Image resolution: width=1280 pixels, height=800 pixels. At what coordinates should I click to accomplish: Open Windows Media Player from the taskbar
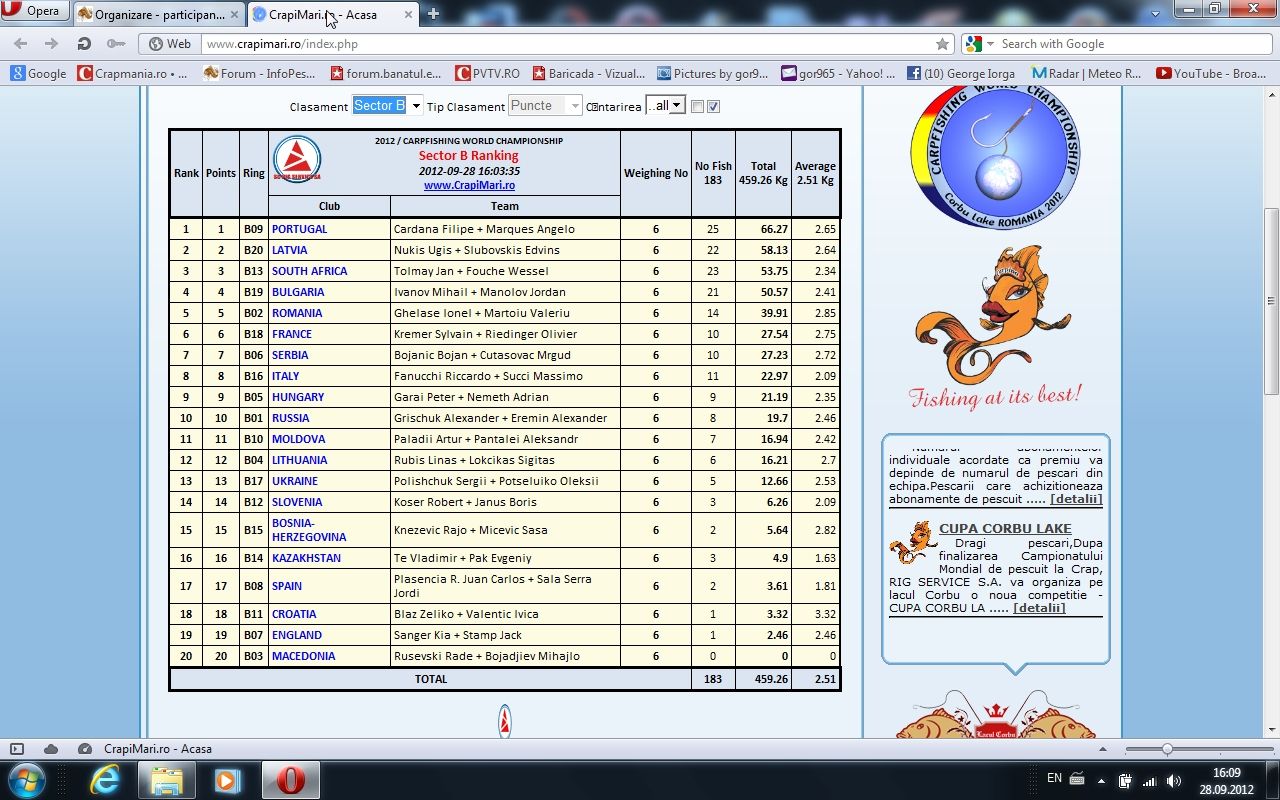click(228, 779)
